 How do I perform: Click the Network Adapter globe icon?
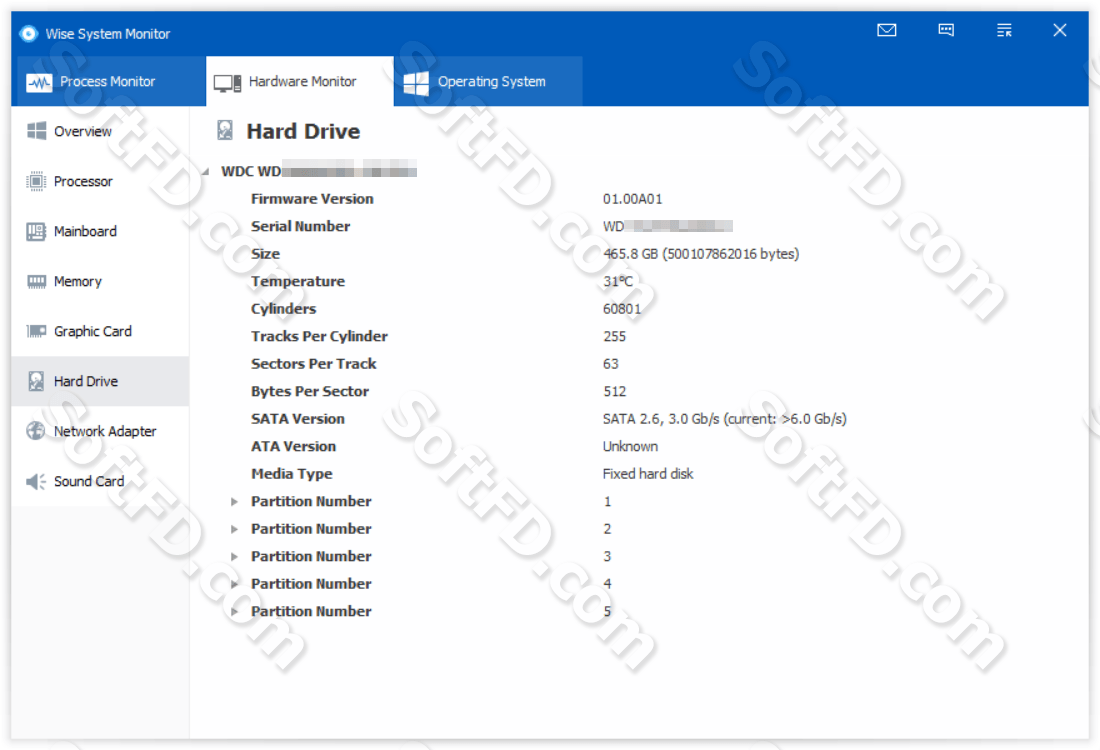[x=36, y=431]
